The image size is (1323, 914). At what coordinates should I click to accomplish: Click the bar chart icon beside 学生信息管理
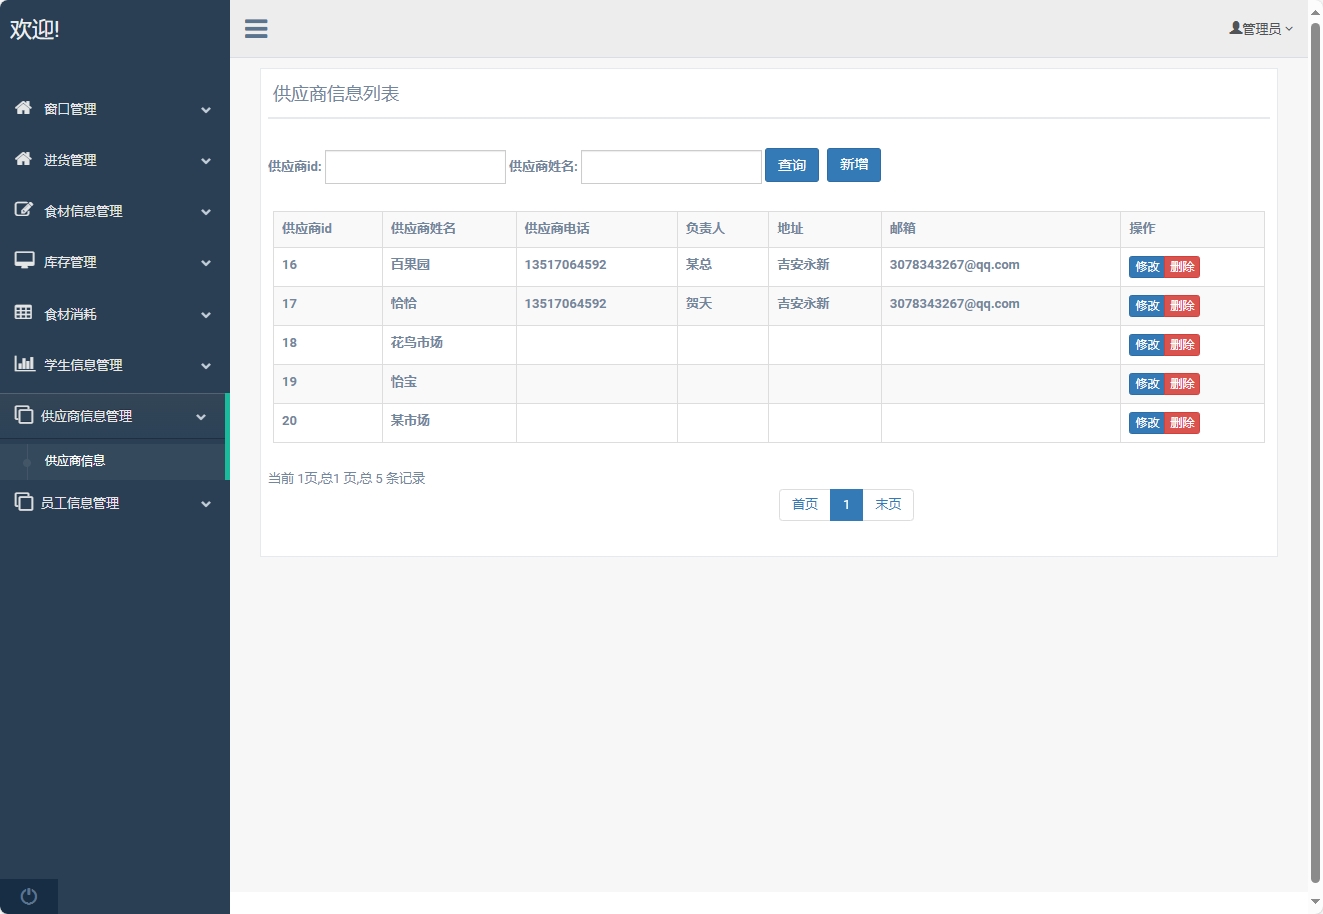(x=24, y=364)
